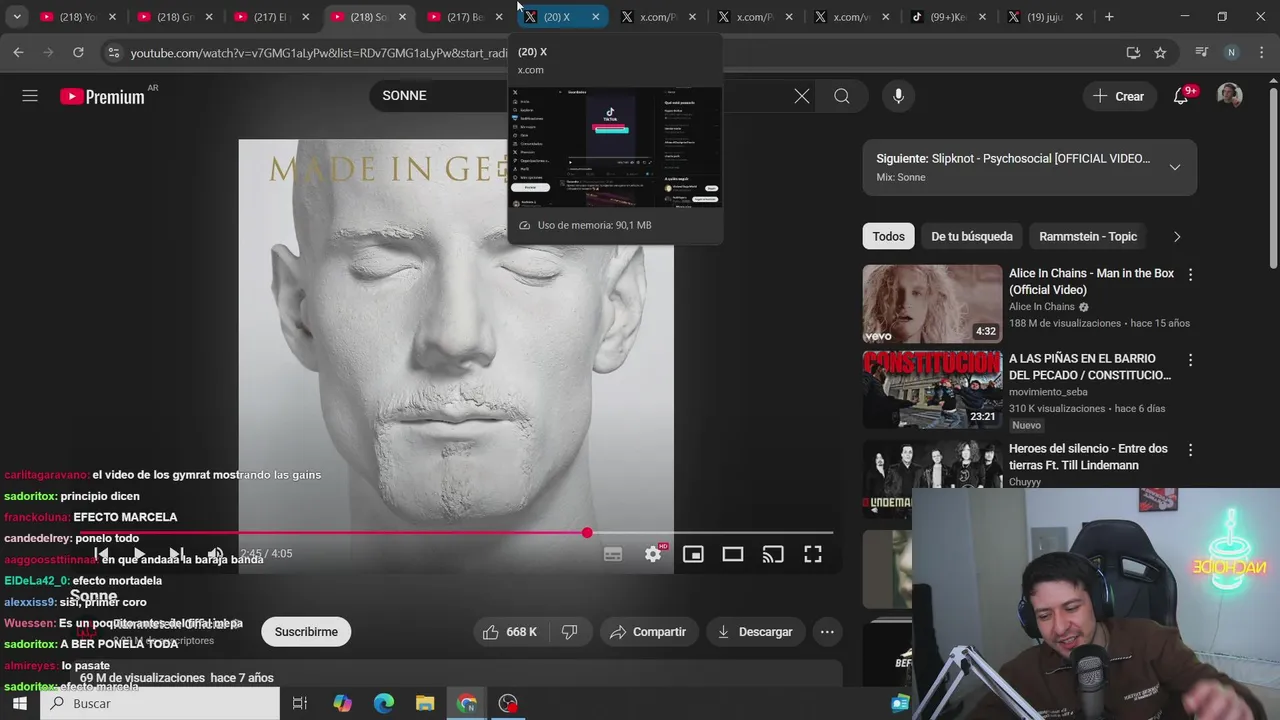Viewport: 1280px width, 720px height.
Task: Open the Alice In Chains channel link
Action: tap(1041, 307)
